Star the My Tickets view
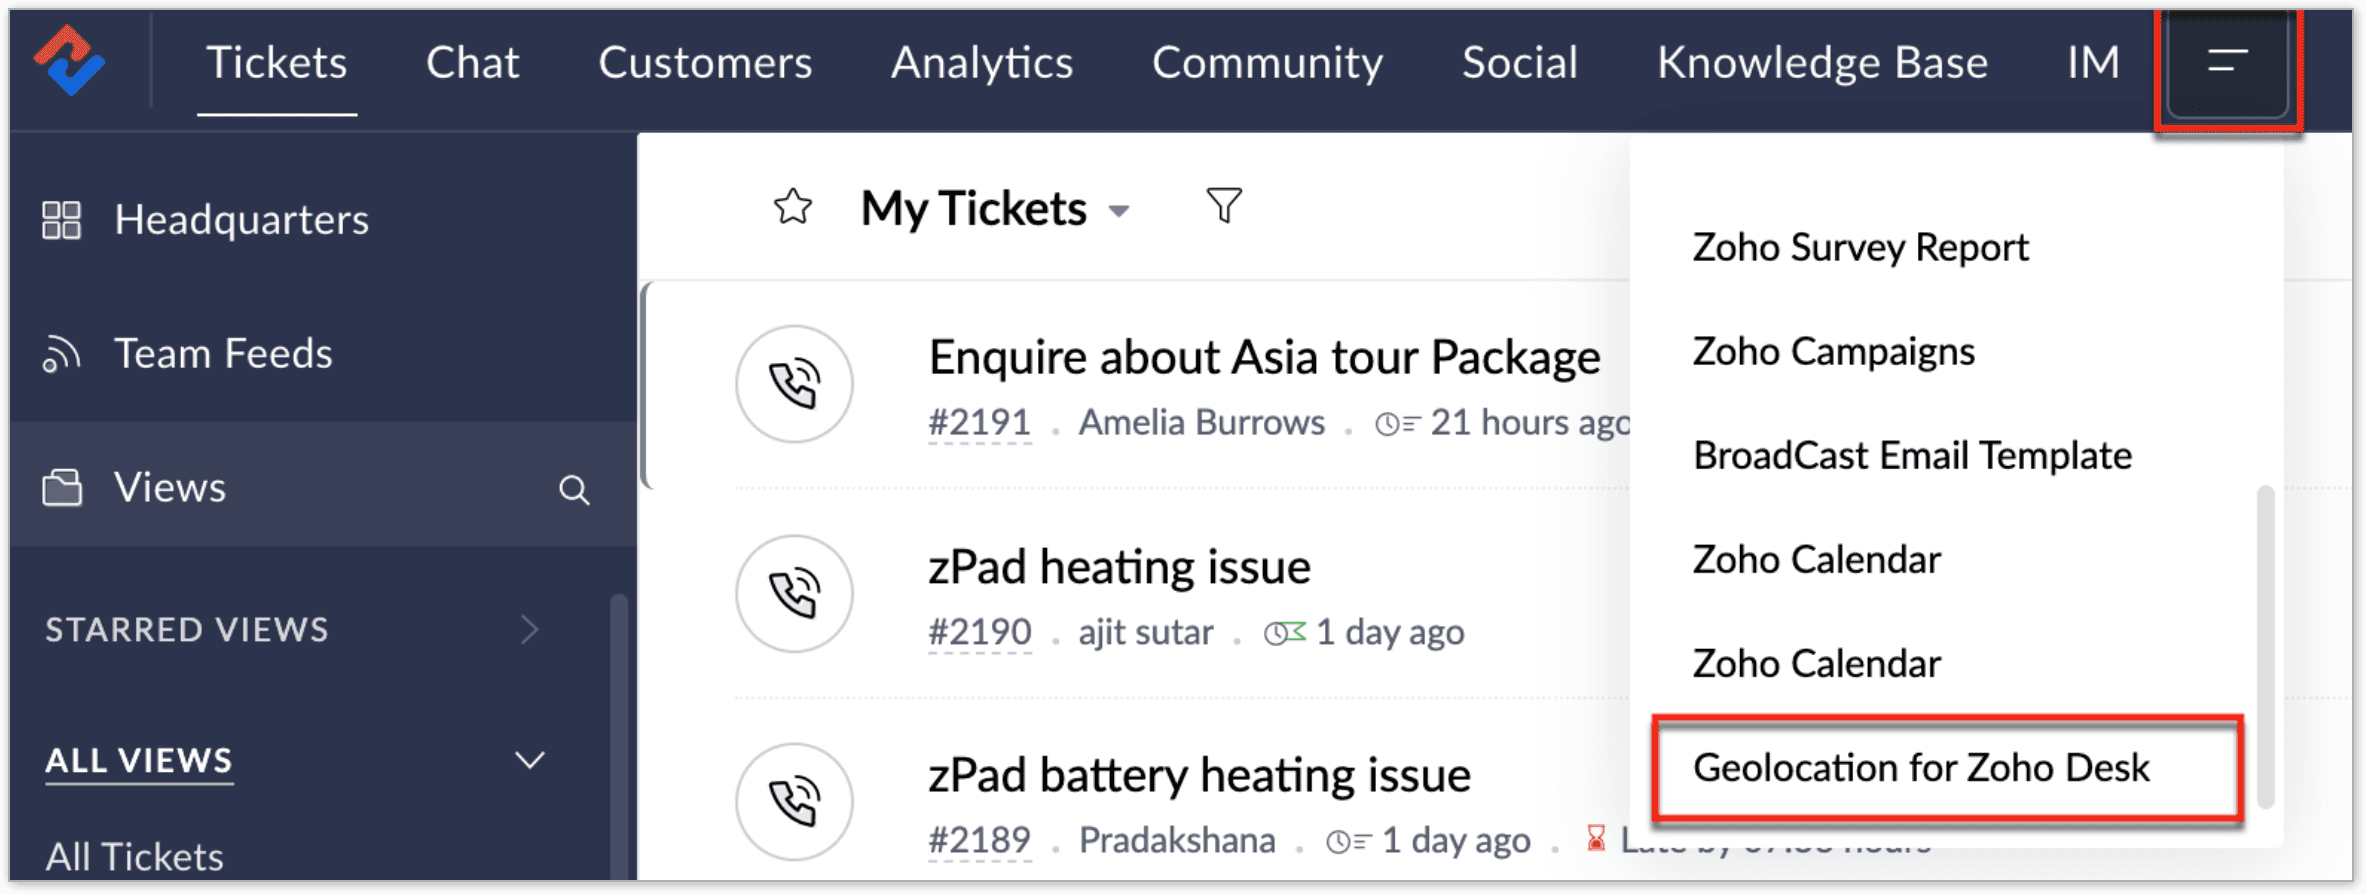 (793, 207)
